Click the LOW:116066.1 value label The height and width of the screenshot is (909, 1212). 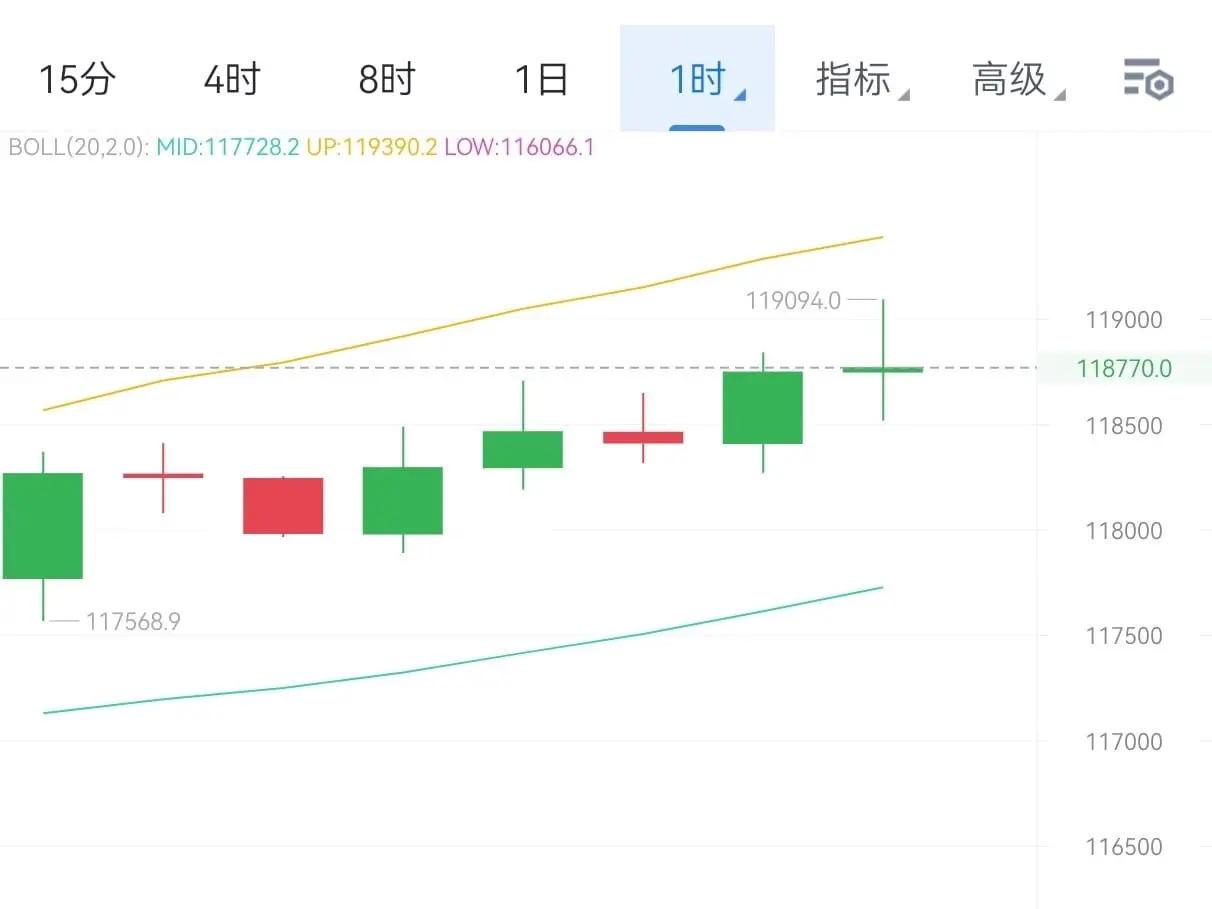[519, 148]
